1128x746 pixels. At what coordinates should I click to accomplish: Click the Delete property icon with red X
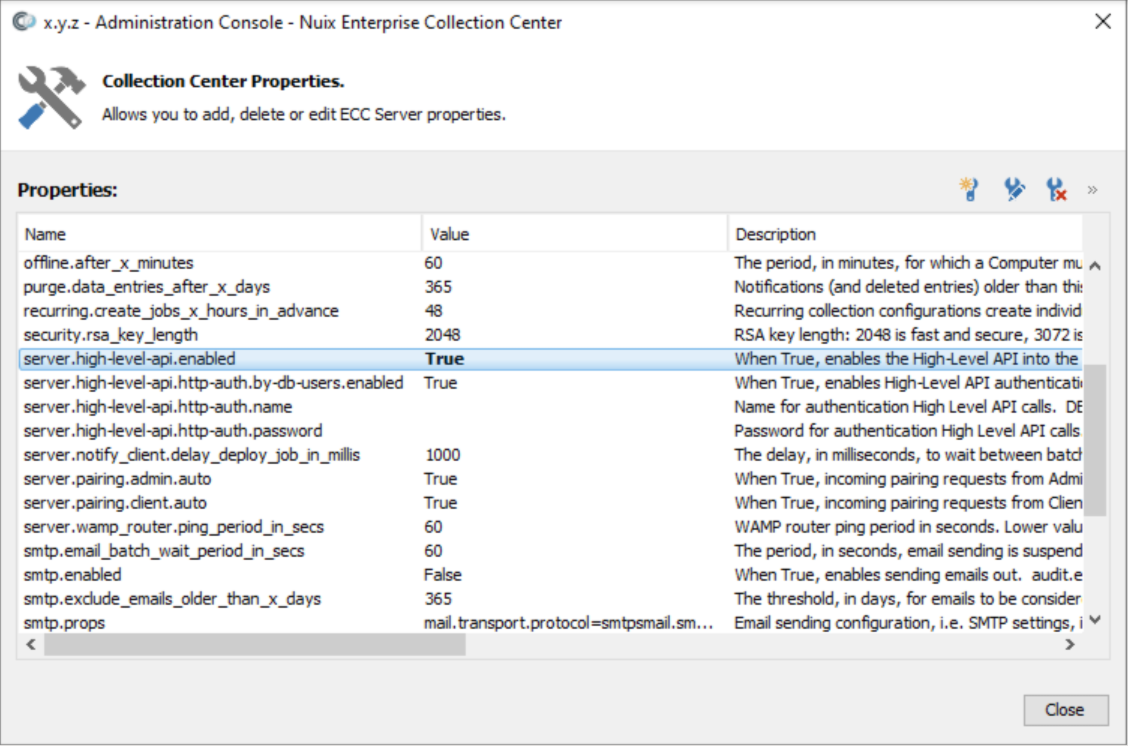coord(1056,190)
